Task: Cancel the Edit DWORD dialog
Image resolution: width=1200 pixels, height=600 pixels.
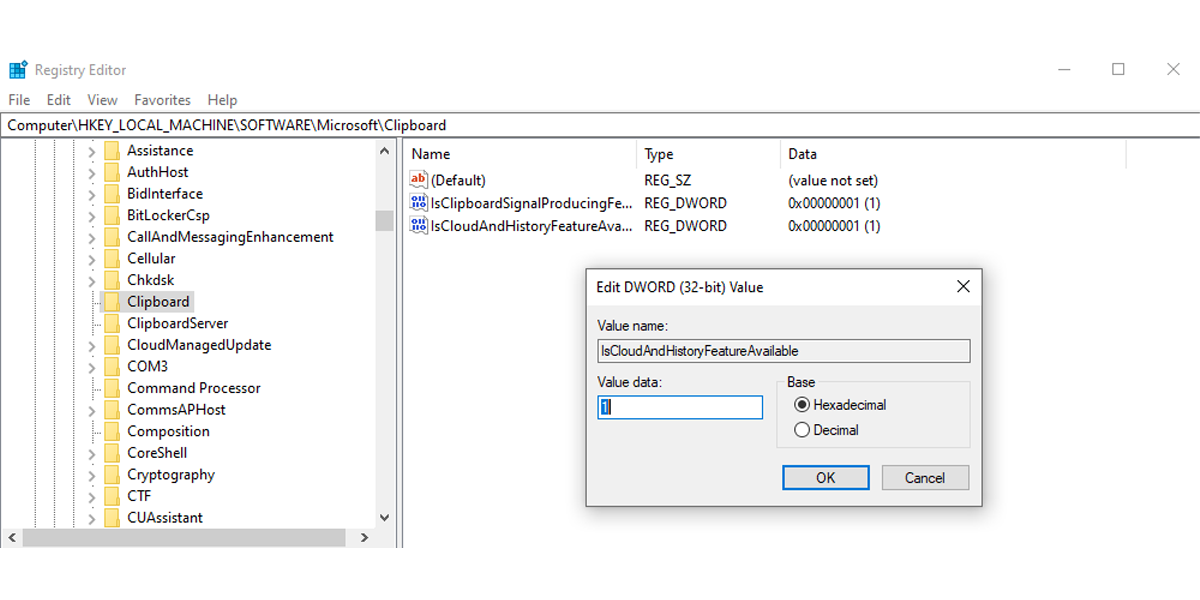Action: pyautogui.click(x=925, y=478)
